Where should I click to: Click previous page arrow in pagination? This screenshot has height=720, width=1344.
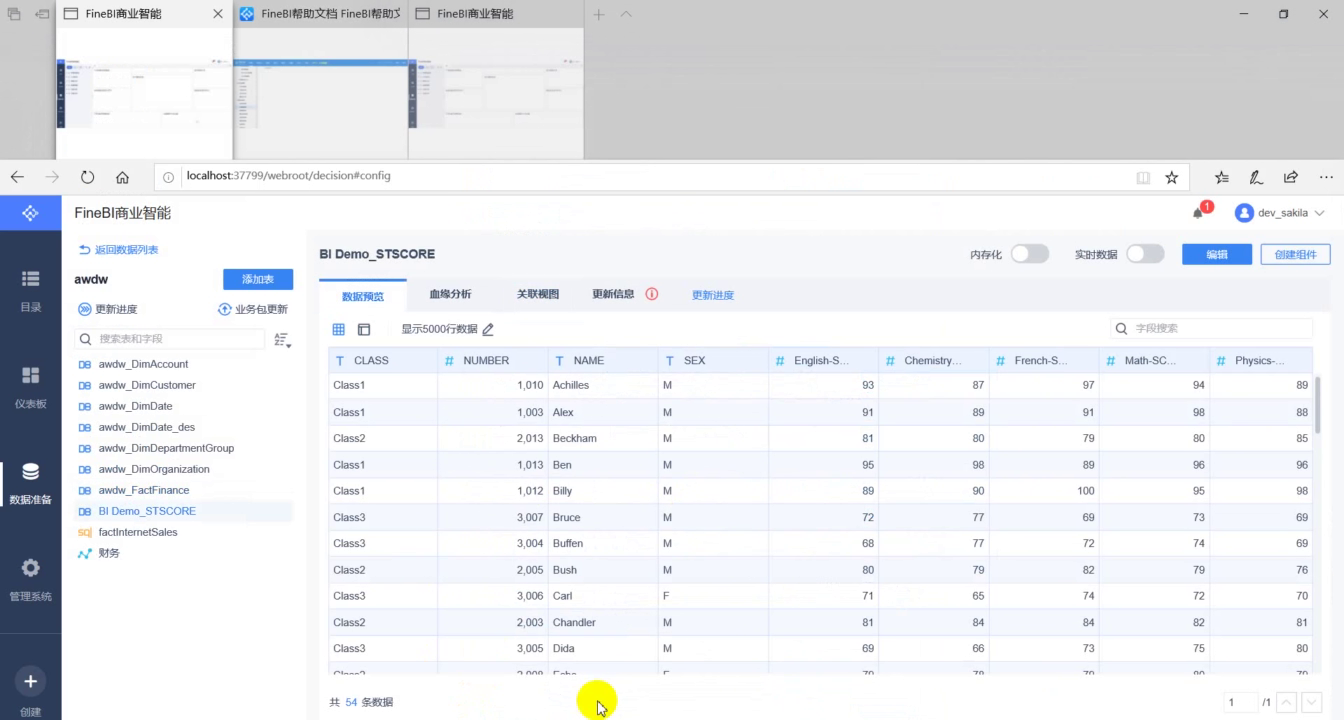1288,702
